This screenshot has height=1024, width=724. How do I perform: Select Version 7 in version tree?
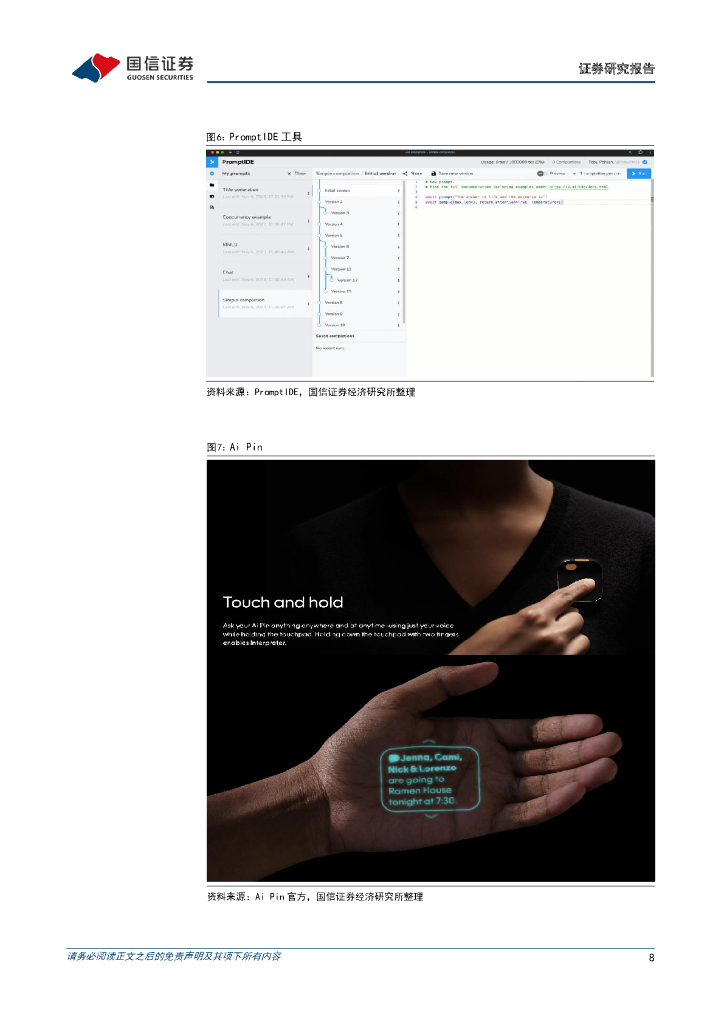click(x=339, y=257)
